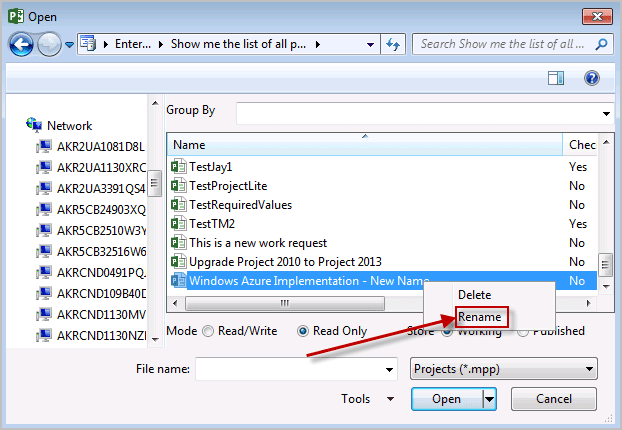Select the Read/Write mode radio button
The image size is (622, 430).
208,331
